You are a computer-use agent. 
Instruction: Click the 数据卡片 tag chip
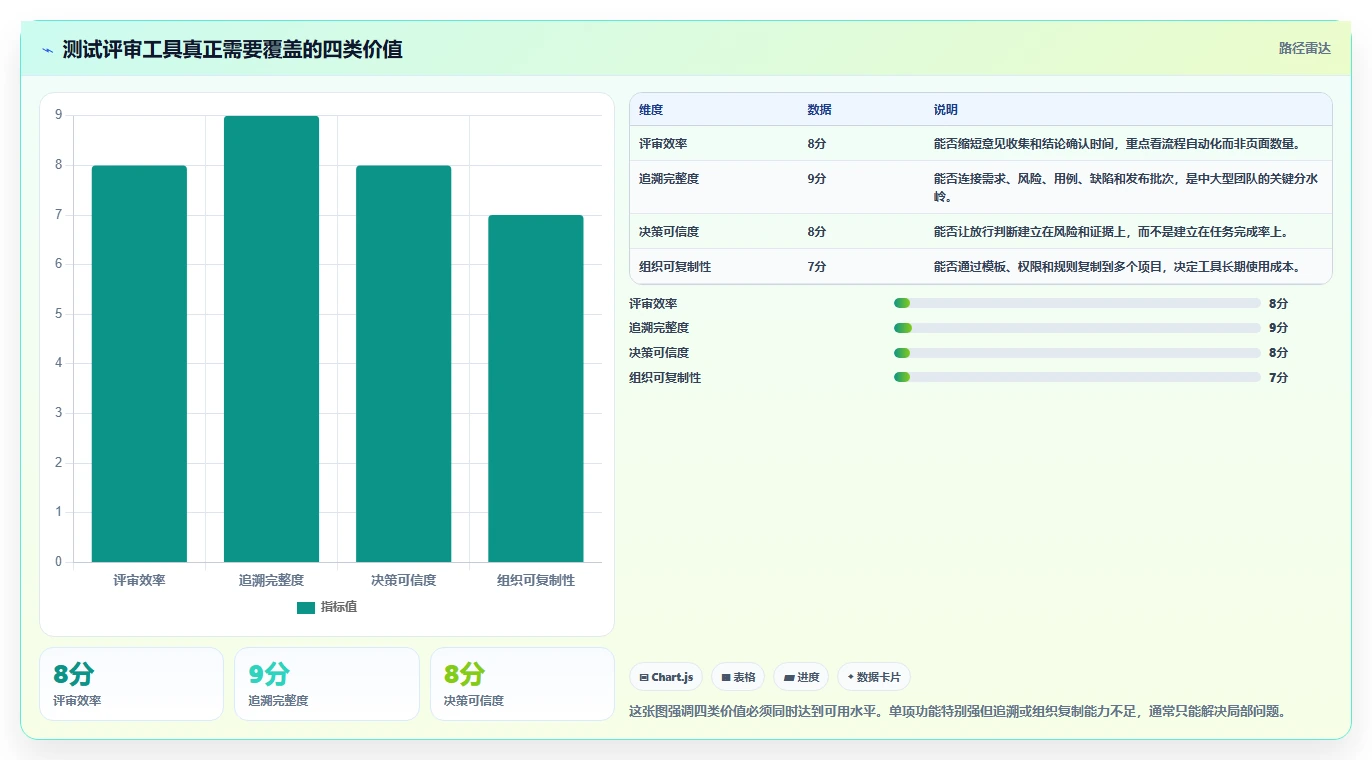point(874,677)
